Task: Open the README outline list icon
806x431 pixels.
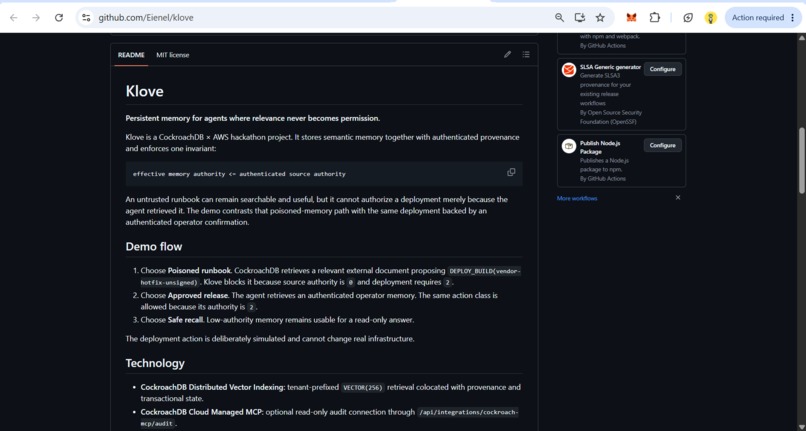Action: point(526,55)
